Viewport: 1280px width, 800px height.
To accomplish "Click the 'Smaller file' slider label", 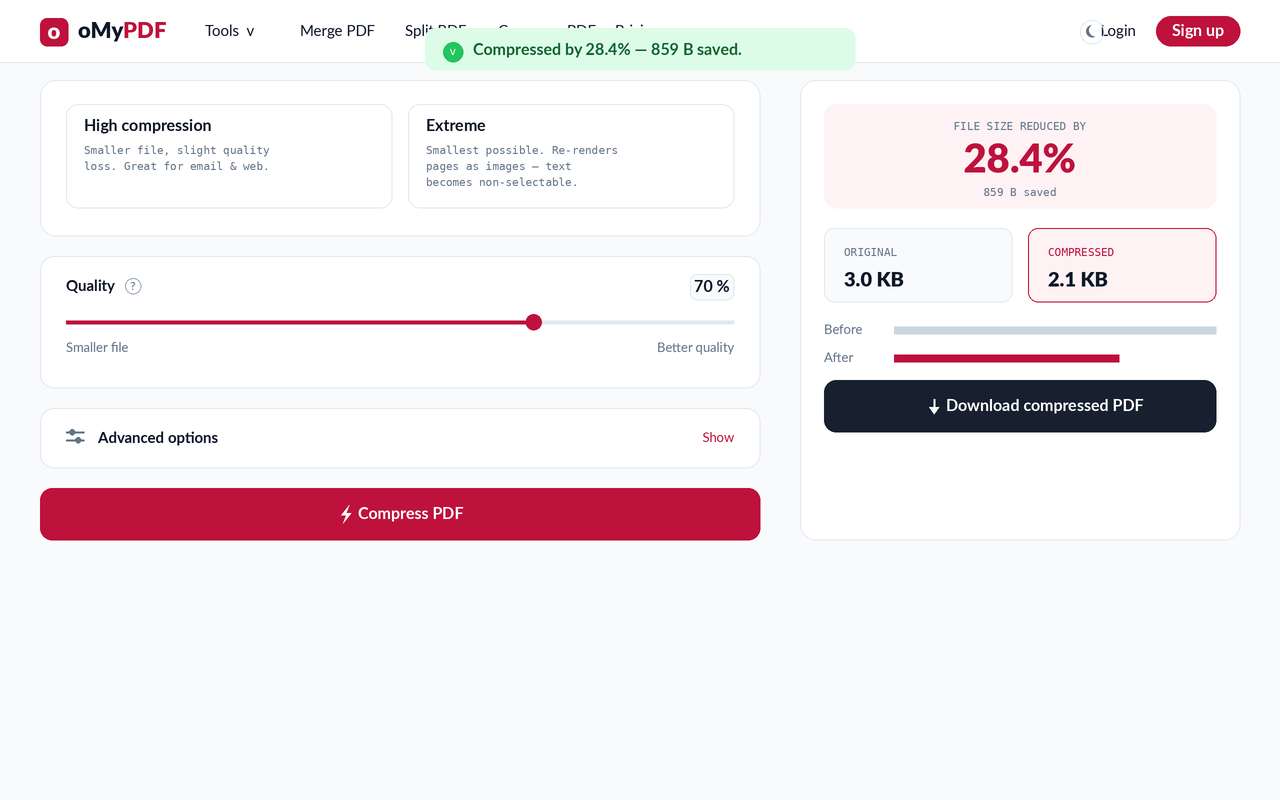I will 97,347.
